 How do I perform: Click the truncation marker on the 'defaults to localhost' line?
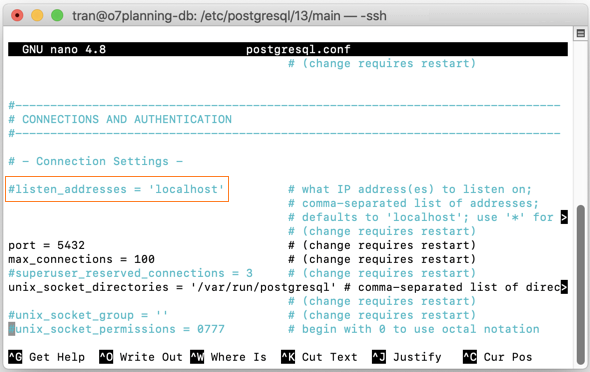(x=564, y=217)
